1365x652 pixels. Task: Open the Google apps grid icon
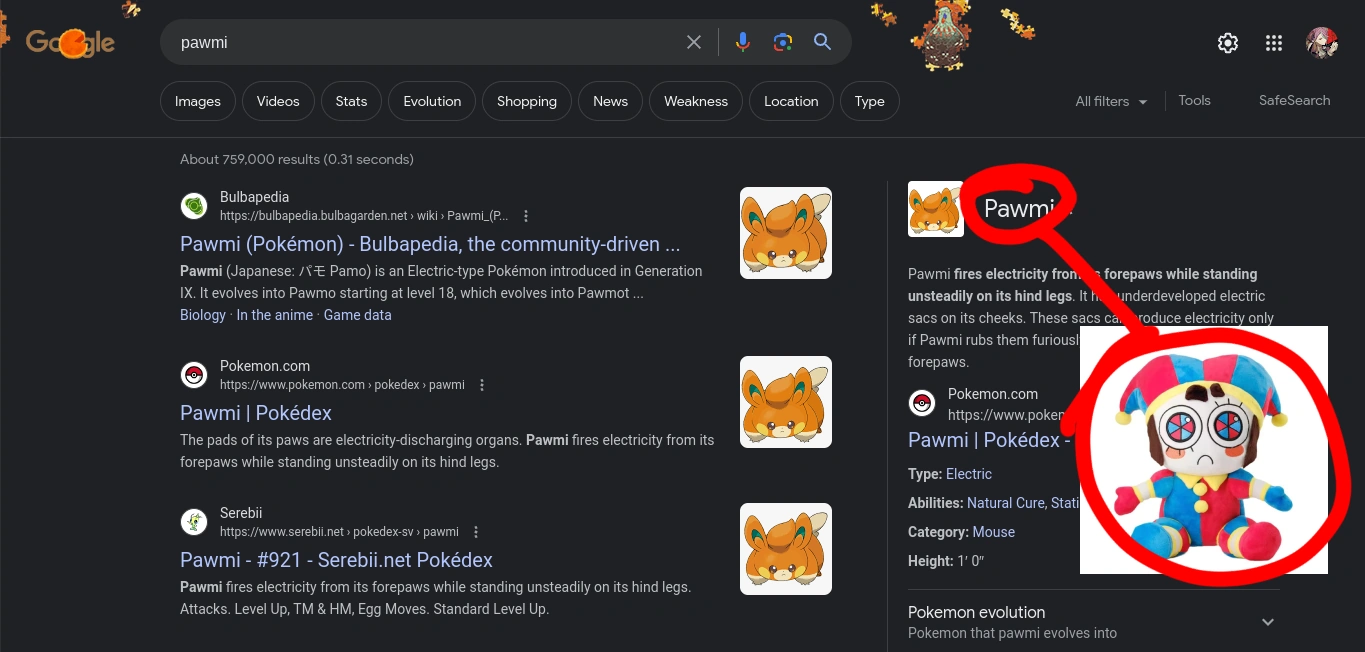tap(1273, 42)
